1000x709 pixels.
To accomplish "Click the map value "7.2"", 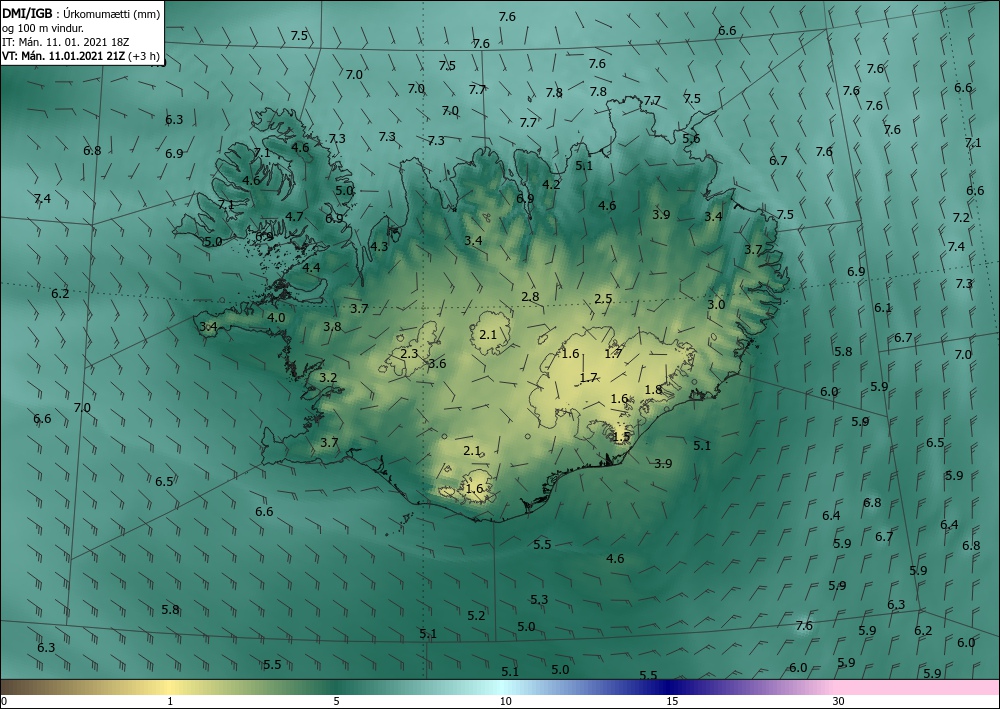I will (961, 217).
